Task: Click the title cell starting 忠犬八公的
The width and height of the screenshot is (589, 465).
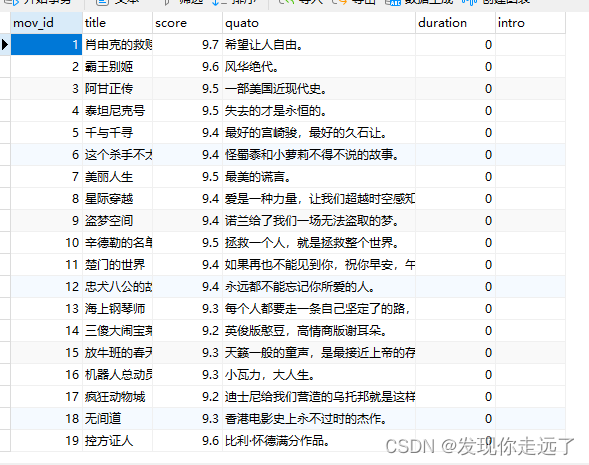Action: [118, 287]
